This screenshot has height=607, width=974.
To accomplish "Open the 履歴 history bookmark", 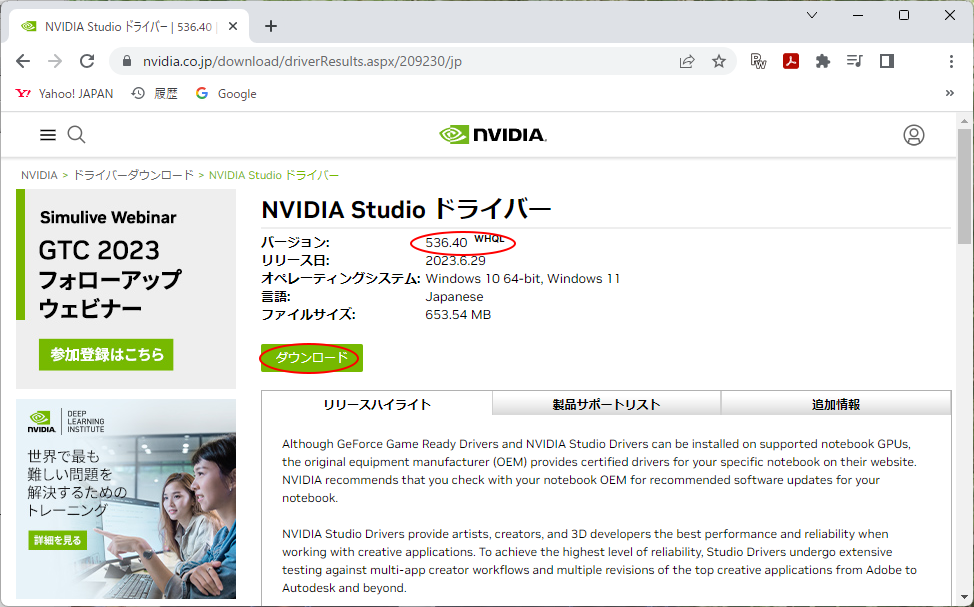I will [155, 93].
